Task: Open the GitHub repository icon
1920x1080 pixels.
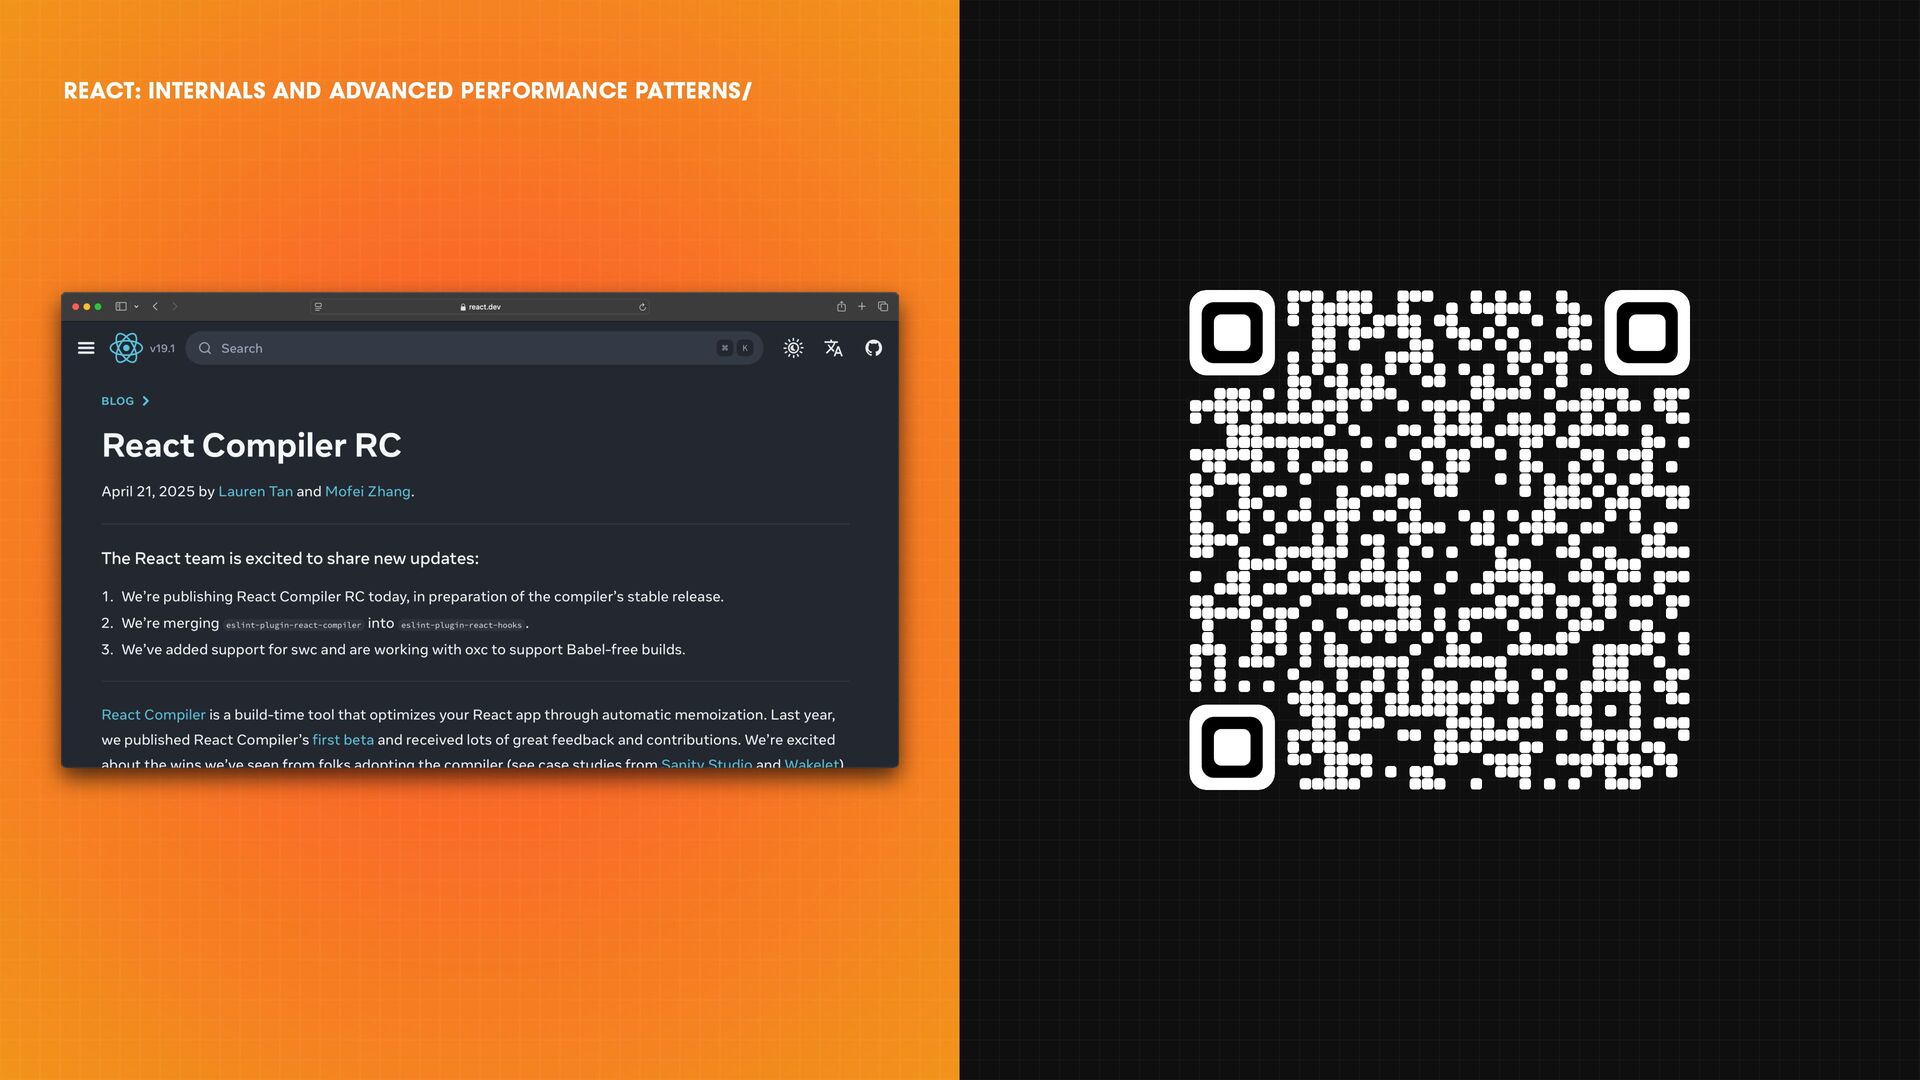Action: [873, 348]
